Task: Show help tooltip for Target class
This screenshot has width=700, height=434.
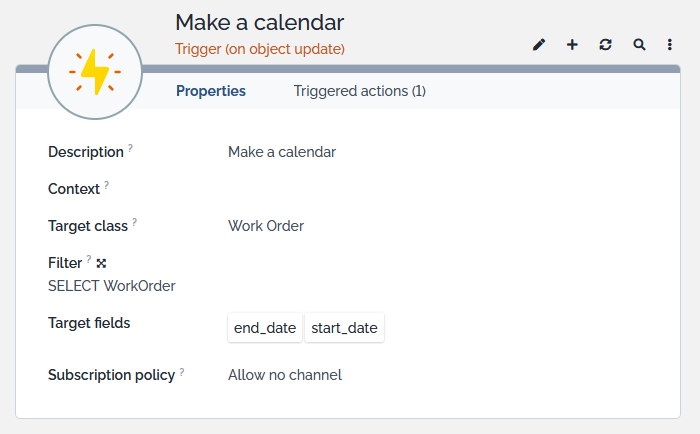Action: click(135, 222)
